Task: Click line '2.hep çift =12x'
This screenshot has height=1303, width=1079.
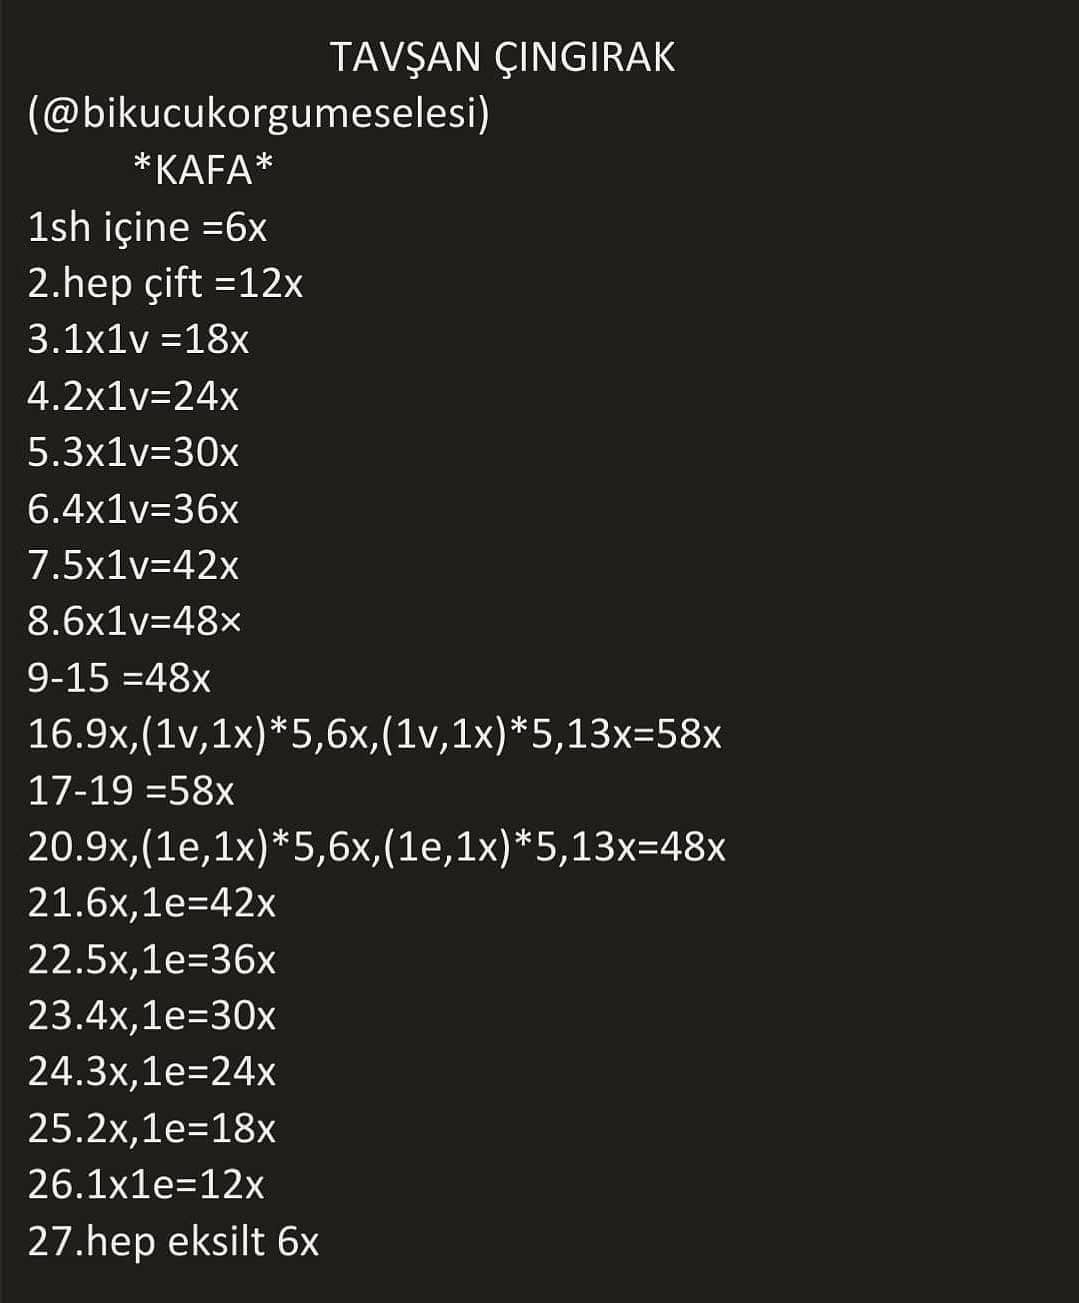Action: tap(165, 285)
